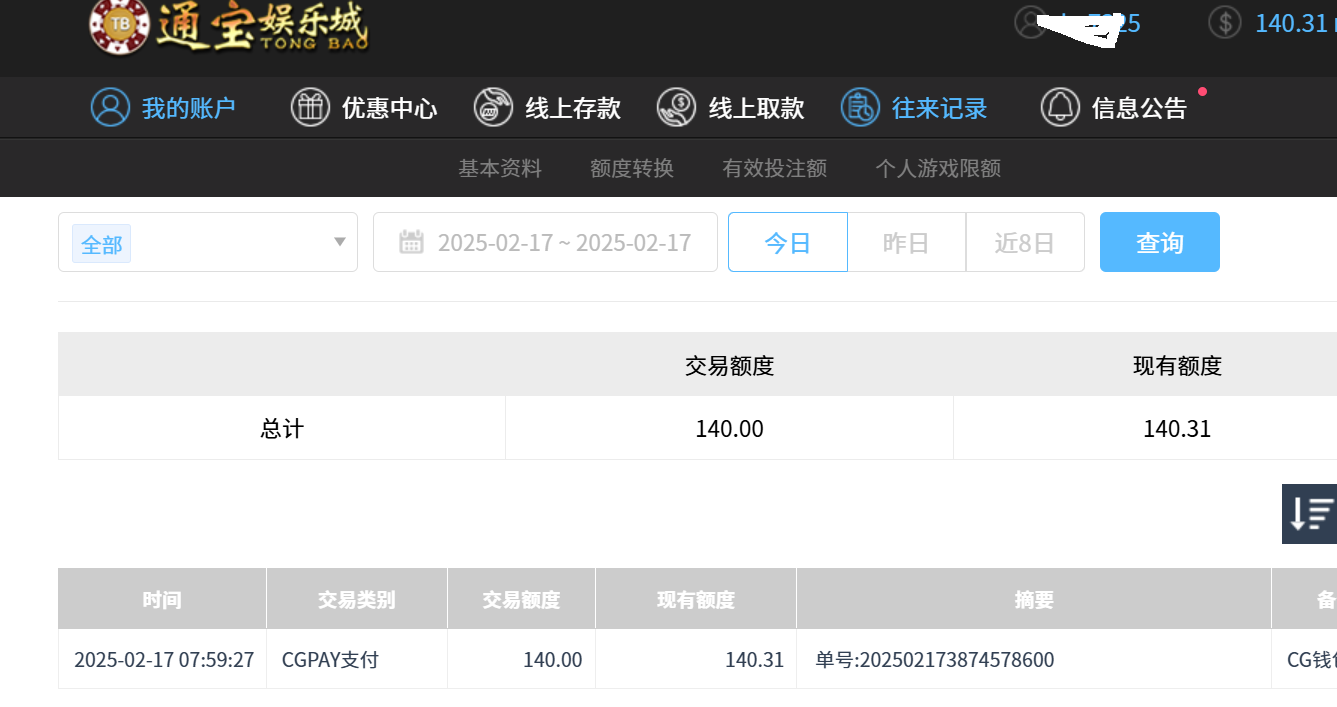
Task: Switch to the 额度转换 tab
Action: coord(632,168)
